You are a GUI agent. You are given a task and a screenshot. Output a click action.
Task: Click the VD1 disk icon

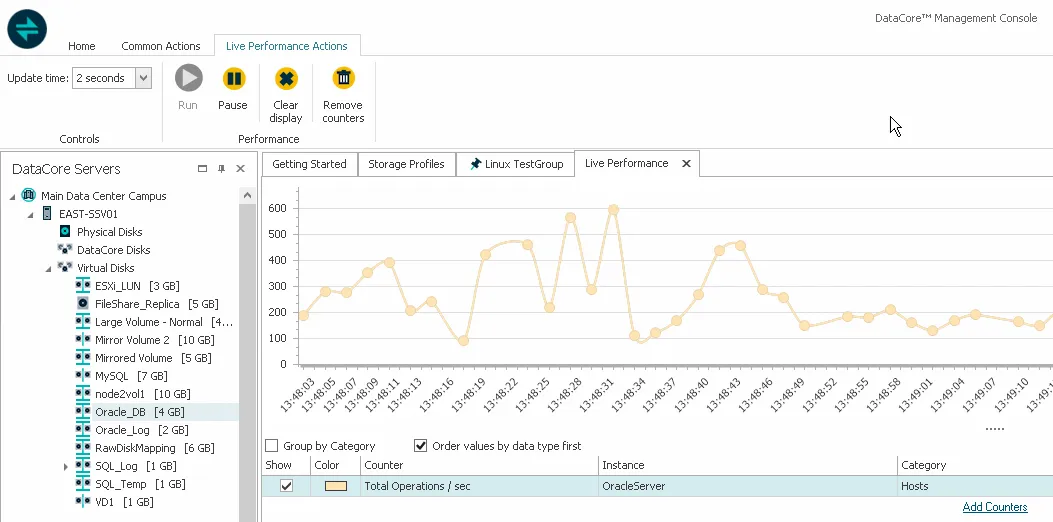click(x=83, y=502)
